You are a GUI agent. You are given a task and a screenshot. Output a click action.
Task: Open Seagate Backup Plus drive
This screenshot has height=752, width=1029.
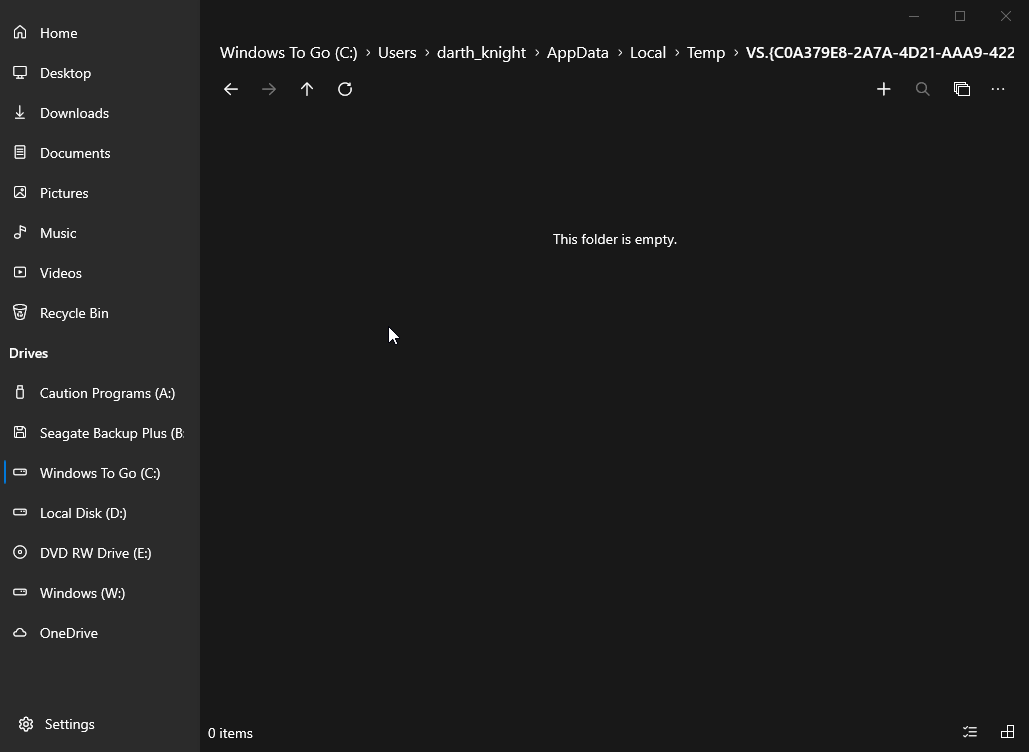click(100, 433)
